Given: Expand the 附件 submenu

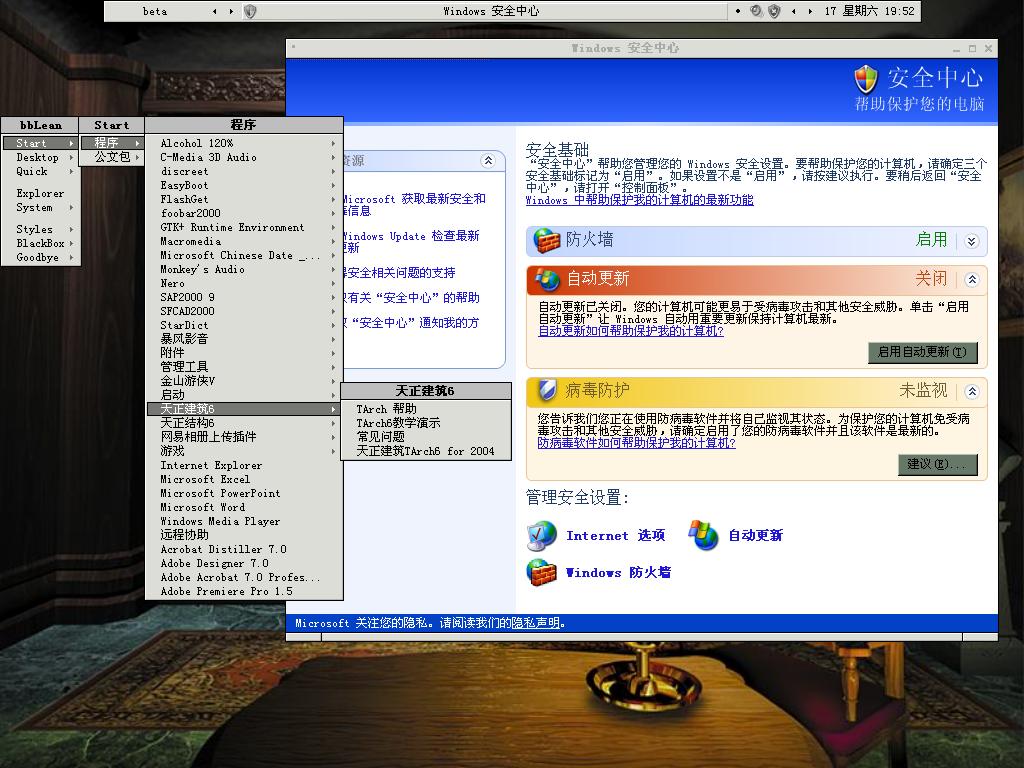Looking at the screenshot, I should [x=245, y=353].
